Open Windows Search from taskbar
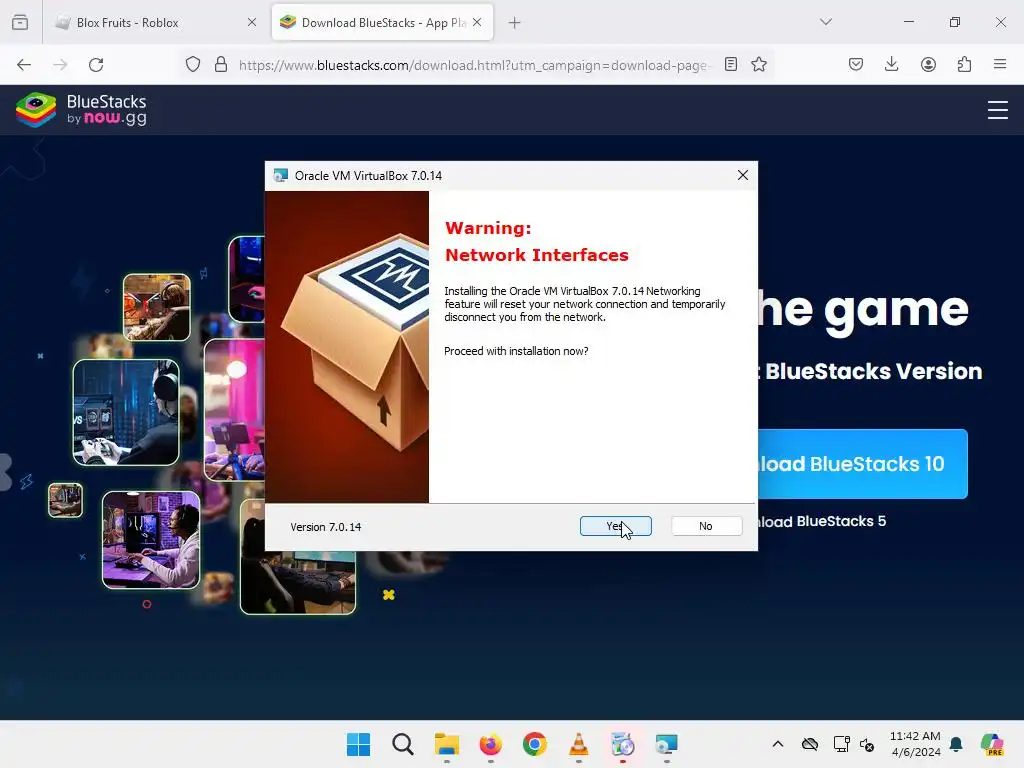The image size is (1024, 768). (403, 744)
